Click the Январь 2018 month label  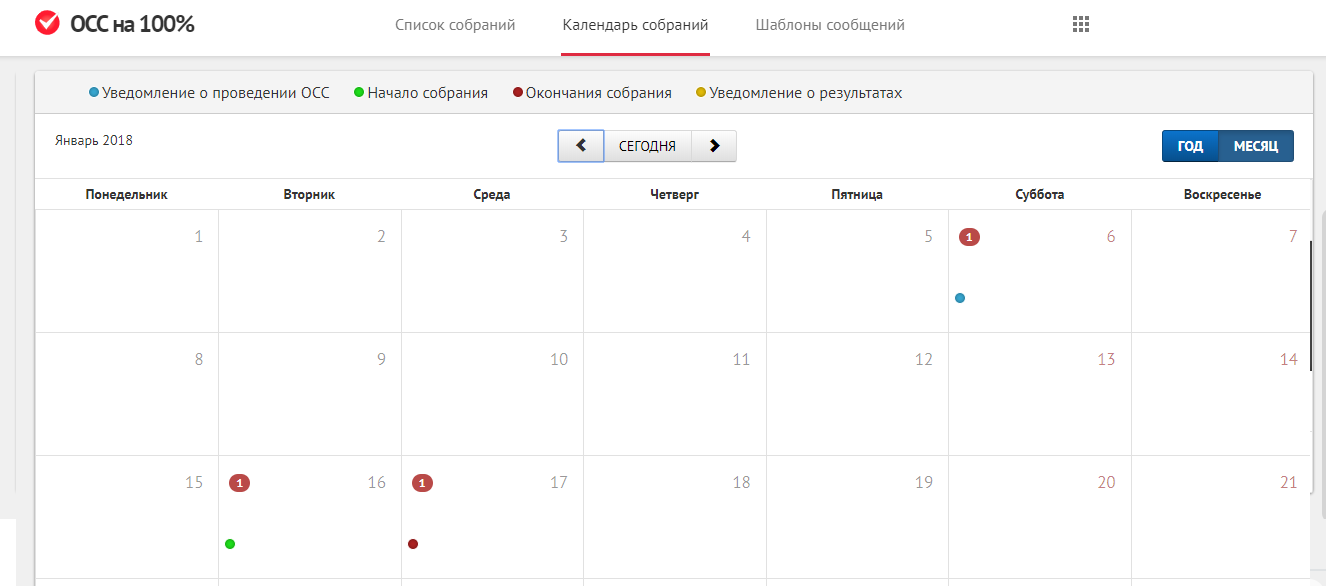click(x=94, y=140)
